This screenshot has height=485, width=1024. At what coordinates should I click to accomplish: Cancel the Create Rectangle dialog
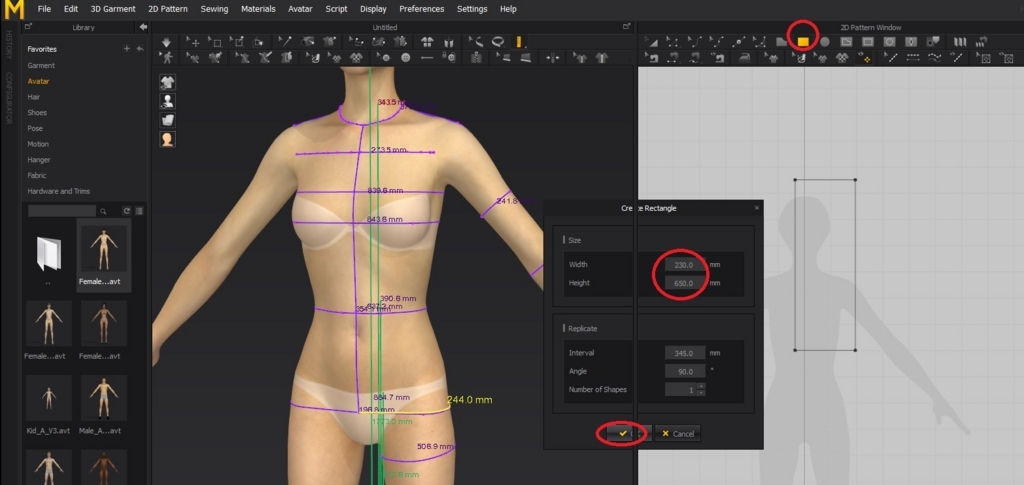(x=678, y=433)
